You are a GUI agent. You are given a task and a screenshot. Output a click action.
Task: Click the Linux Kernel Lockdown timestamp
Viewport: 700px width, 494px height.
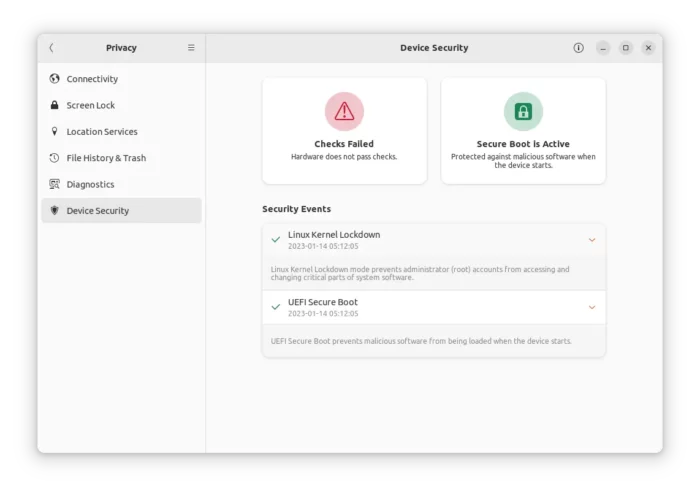click(x=323, y=246)
